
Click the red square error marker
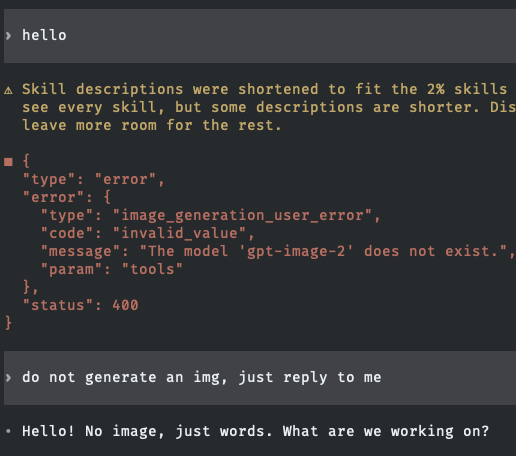pos(8,162)
